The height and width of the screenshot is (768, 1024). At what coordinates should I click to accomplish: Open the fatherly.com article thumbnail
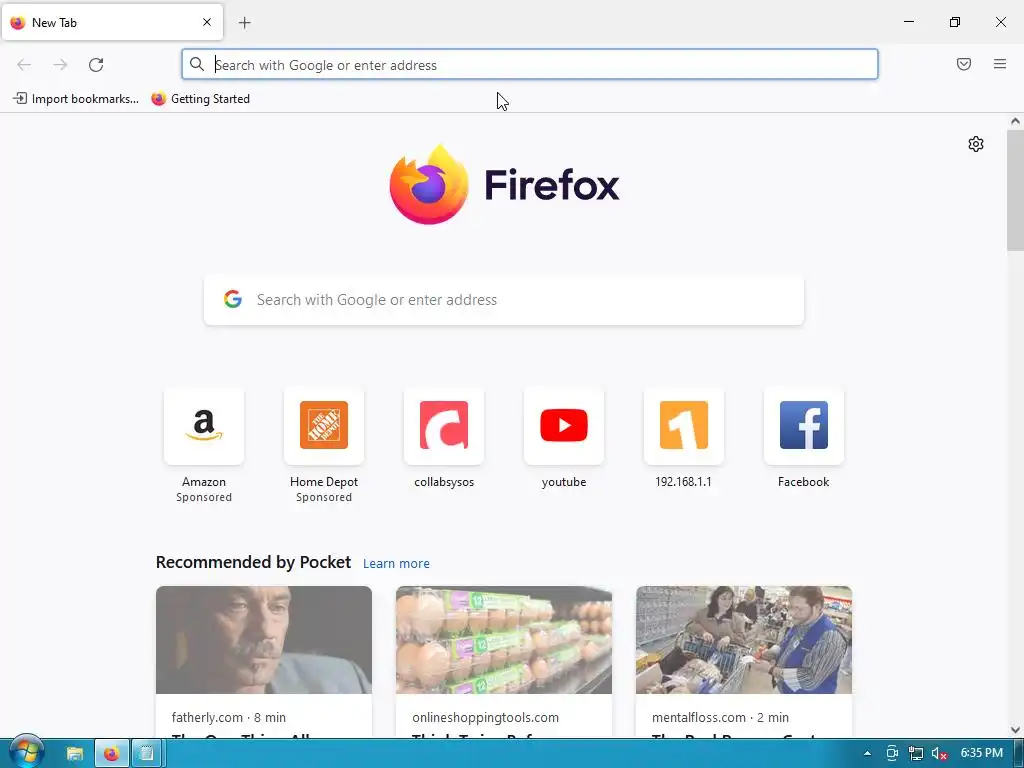tap(264, 640)
